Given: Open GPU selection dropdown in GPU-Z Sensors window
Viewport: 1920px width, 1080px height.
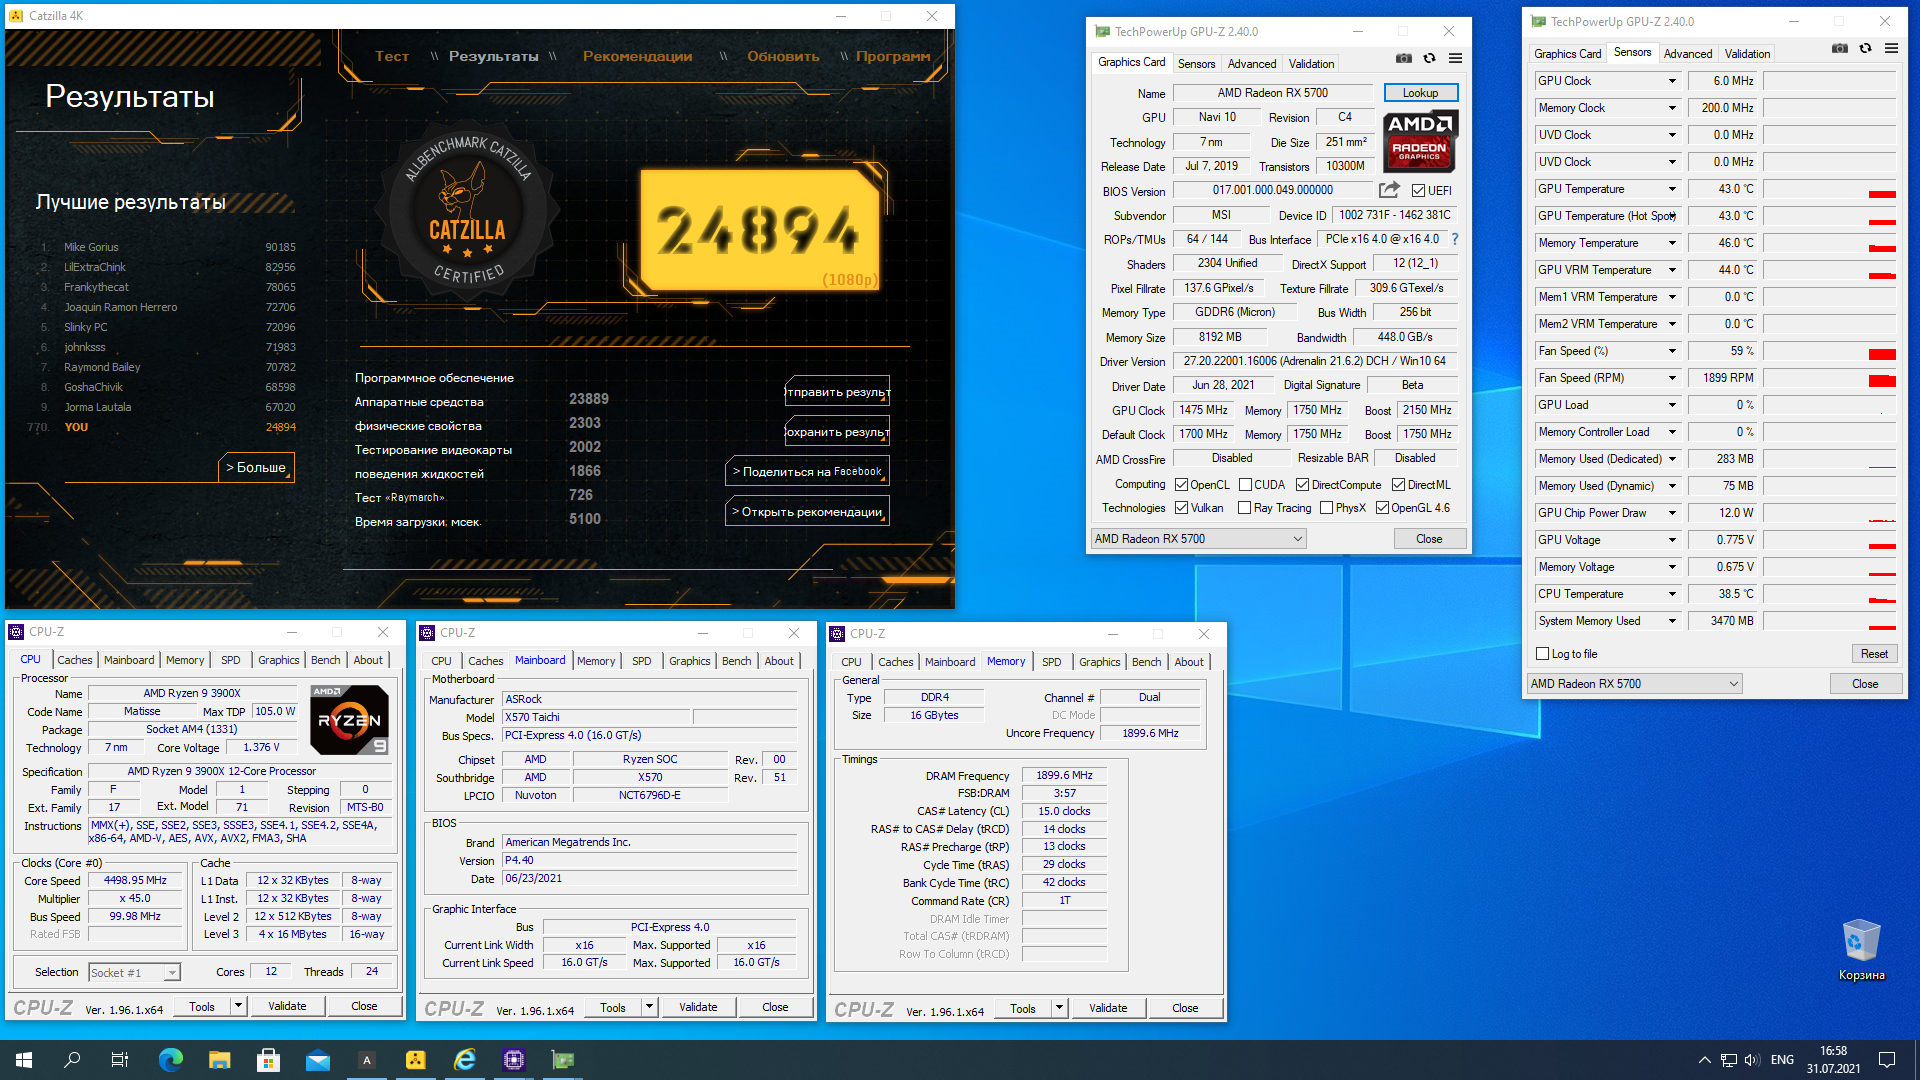Looking at the screenshot, I should coord(1634,684).
